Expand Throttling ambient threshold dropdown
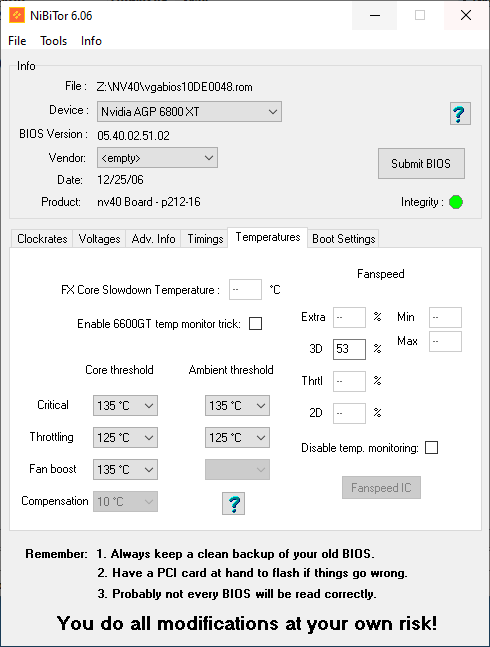 237,437
